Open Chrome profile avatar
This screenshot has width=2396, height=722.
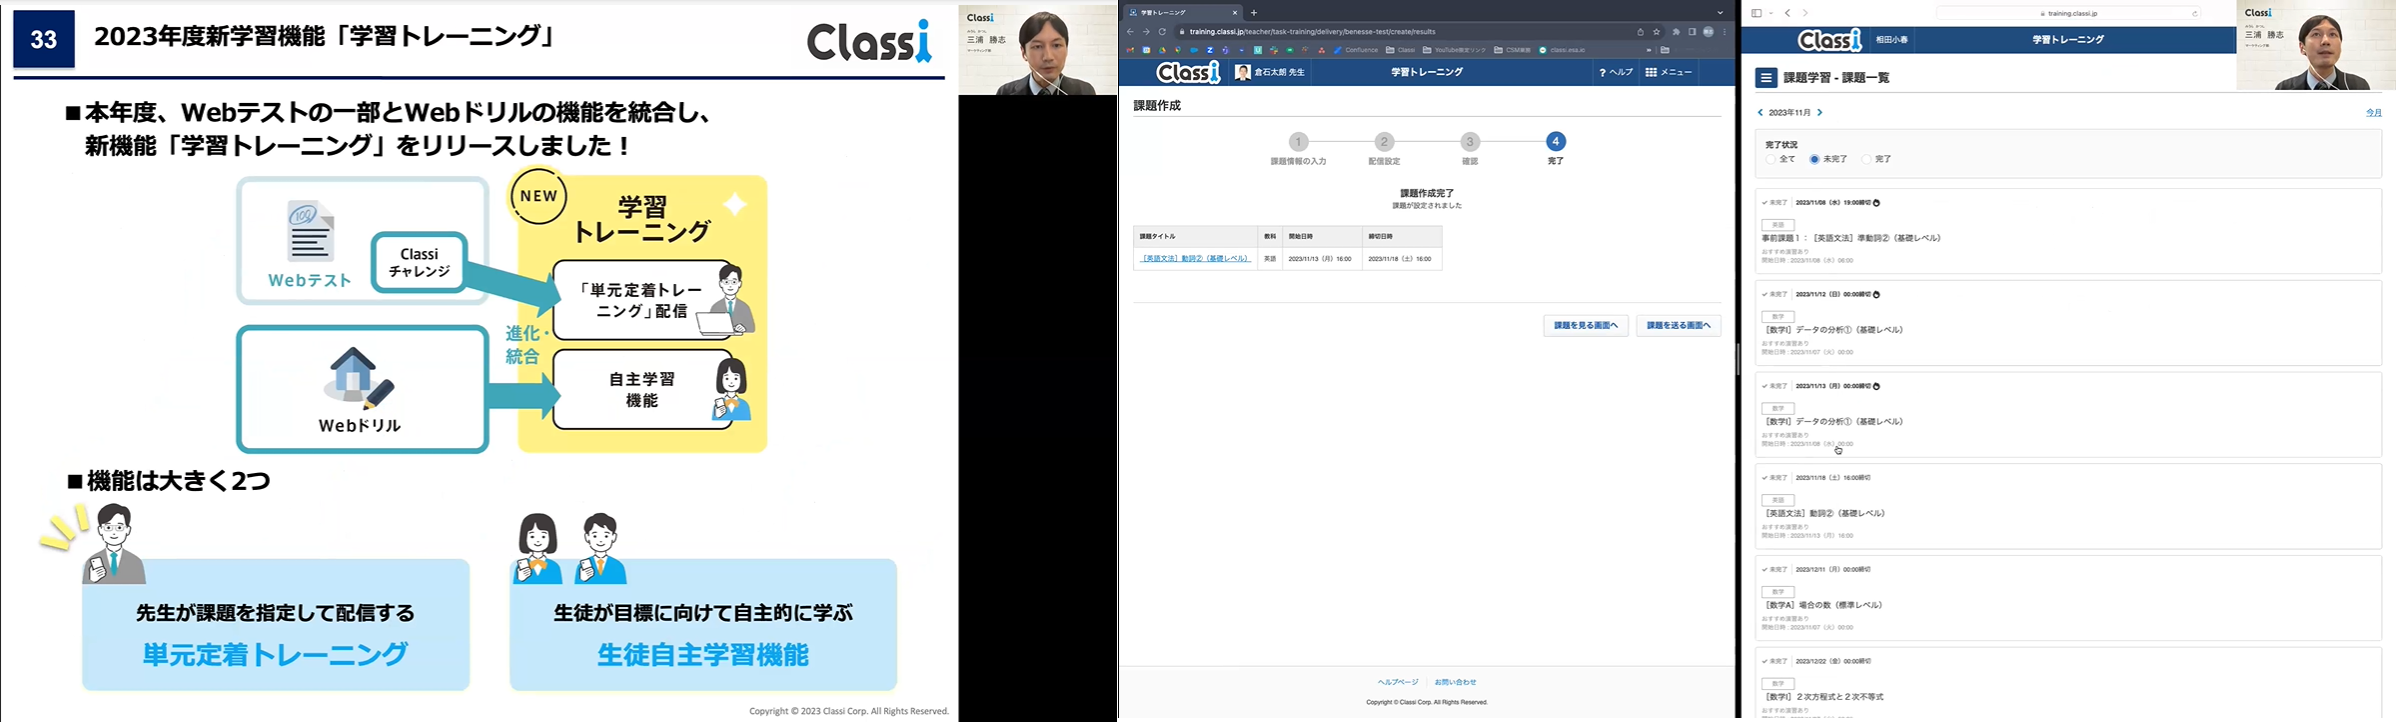1708,32
